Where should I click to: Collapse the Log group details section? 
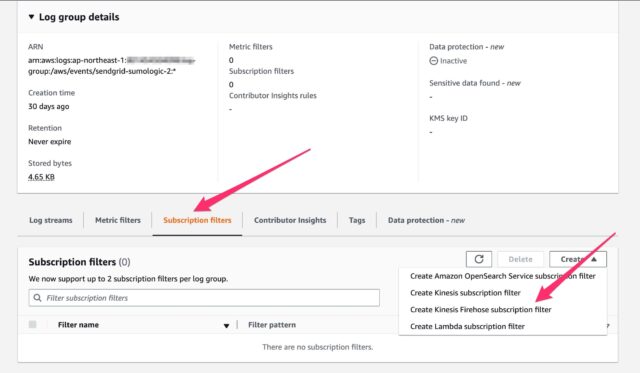(31, 17)
